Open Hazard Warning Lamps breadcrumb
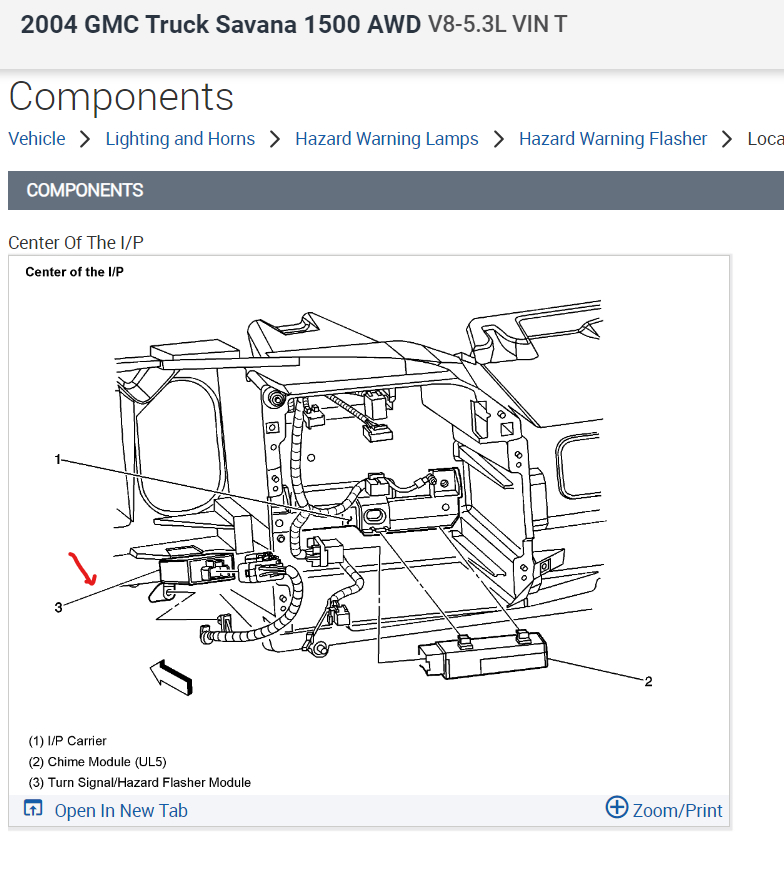This screenshot has width=784, height=872. click(386, 138)
